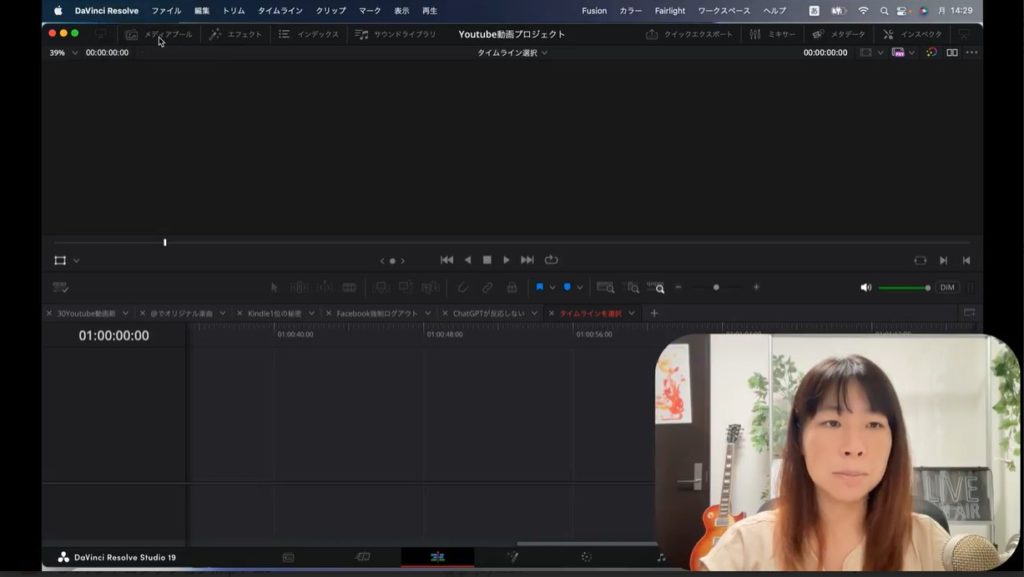Switch to the Kindle1位の秘密 timeline tab
The height and width of the screenshot is (577, 1024).
point(274,313)
